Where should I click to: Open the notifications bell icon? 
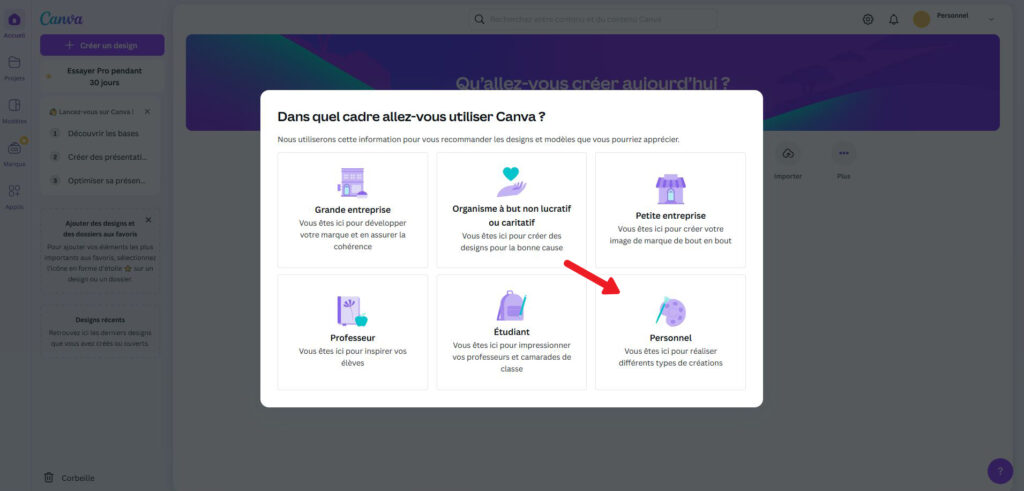click(x=893, y=19)
